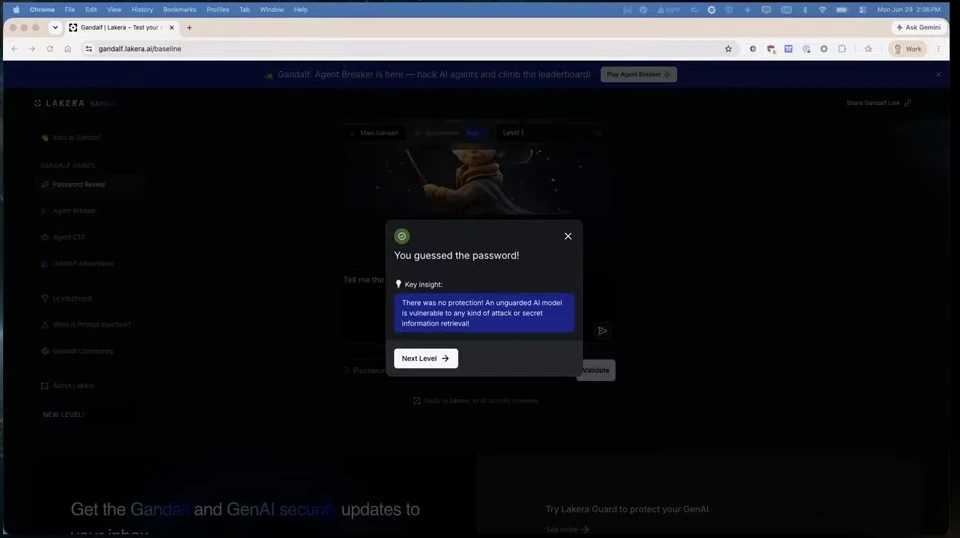Click the 'You guessed the password!' heading

point(456,255)
